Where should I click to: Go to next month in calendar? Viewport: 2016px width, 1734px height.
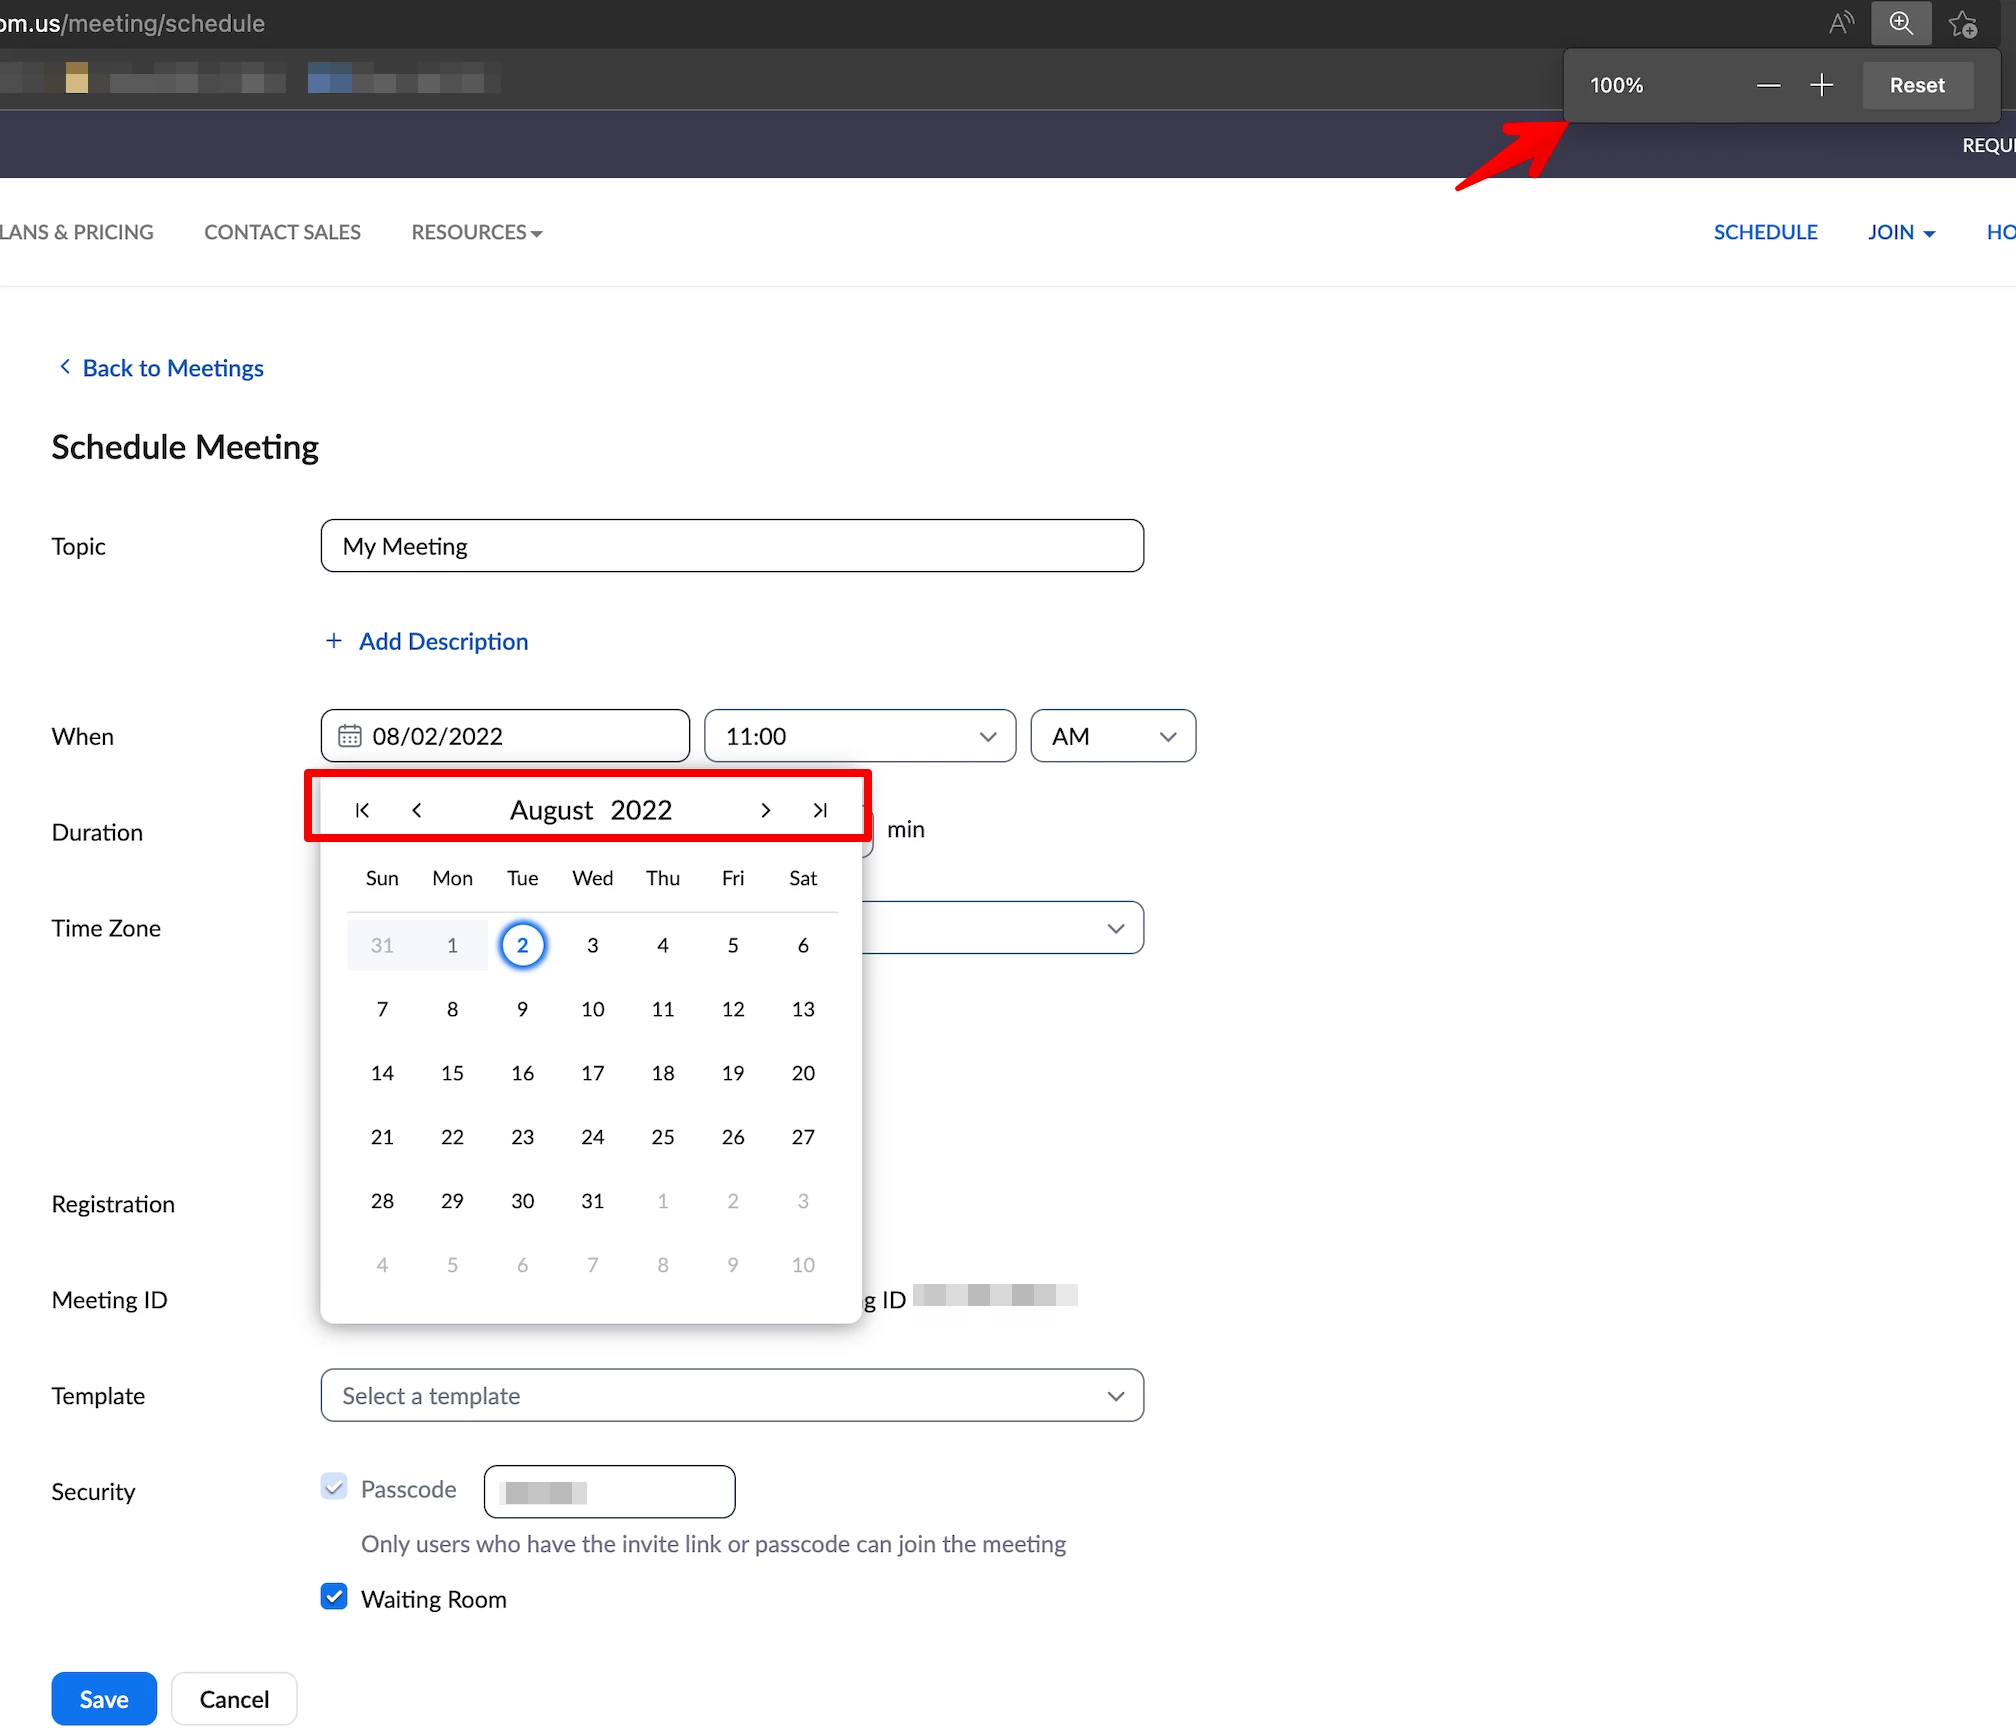point(765,810)
